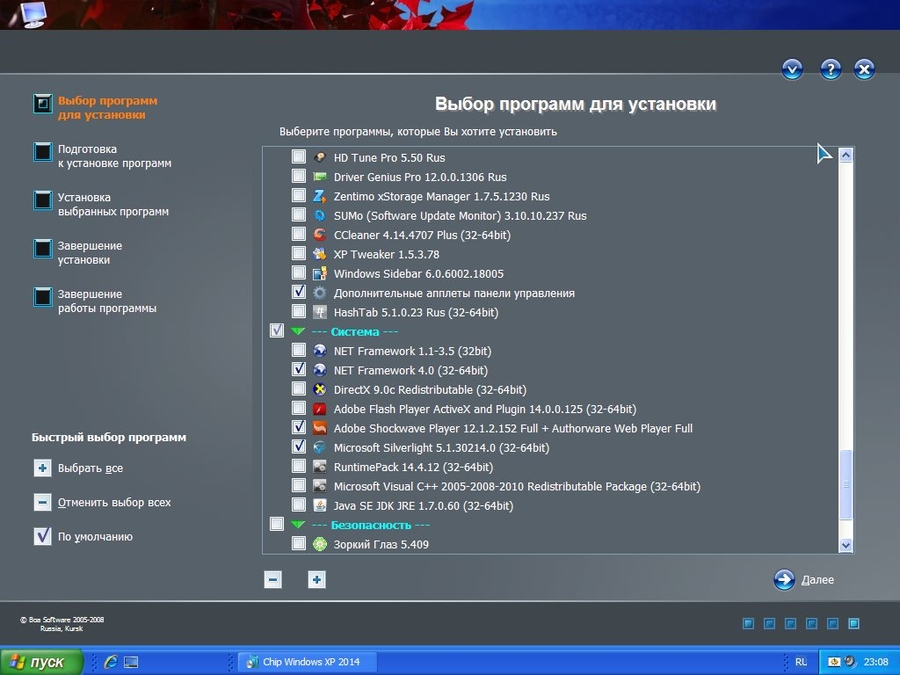Click the Adobe Flash Player icon
Viewport: 900px width, 675px height.
[x=320, y=409]
